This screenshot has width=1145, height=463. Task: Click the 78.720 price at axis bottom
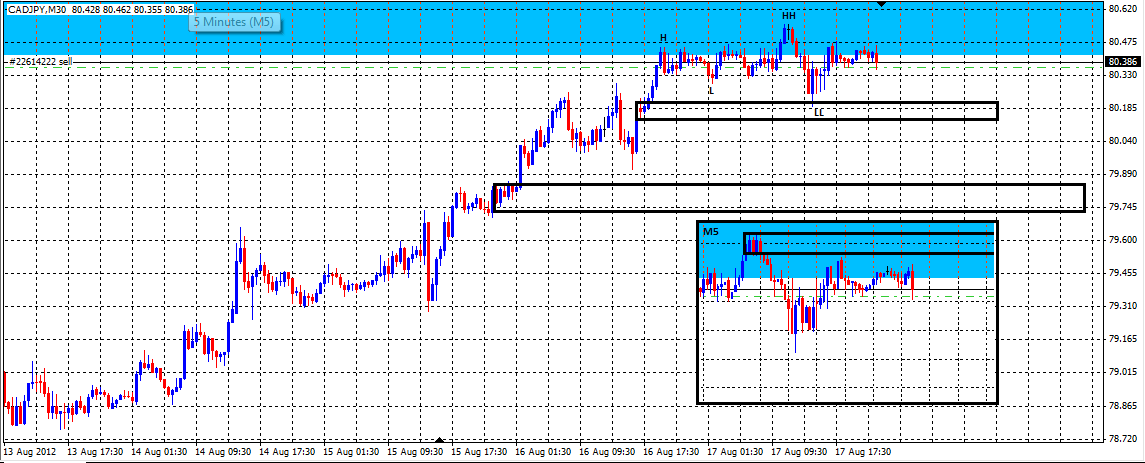(x=1122, y=438)
